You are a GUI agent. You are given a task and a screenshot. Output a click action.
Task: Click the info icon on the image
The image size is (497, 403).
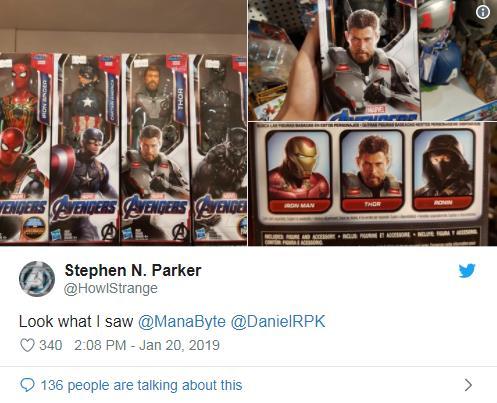point(483,12)
